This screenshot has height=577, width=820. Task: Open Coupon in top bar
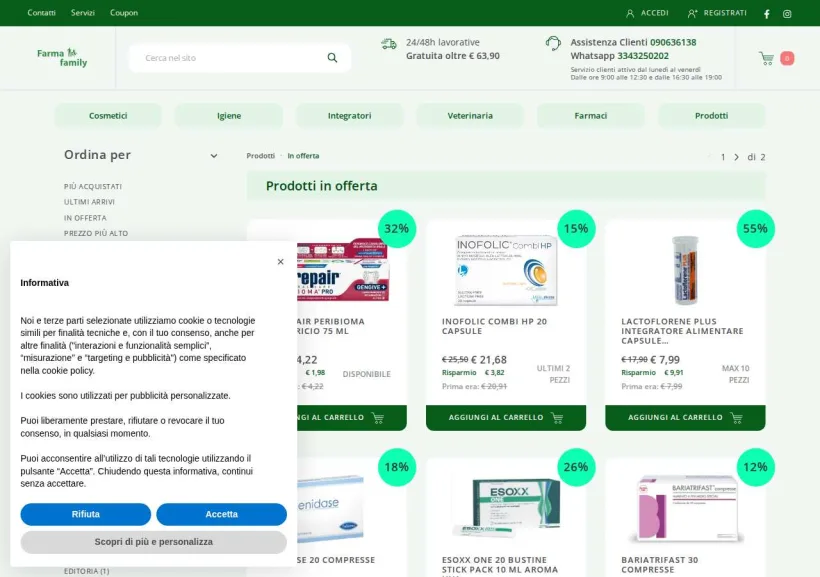coord(124,13)
